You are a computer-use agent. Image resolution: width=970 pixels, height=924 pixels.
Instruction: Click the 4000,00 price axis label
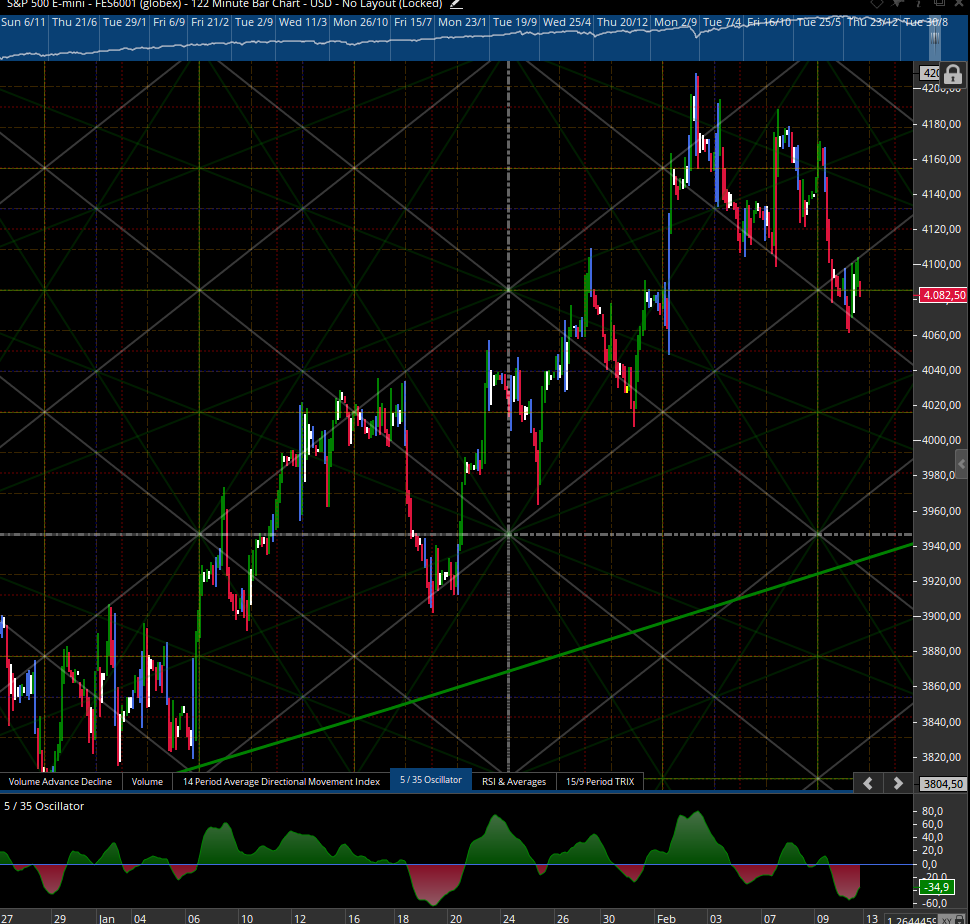click(941, 440)
